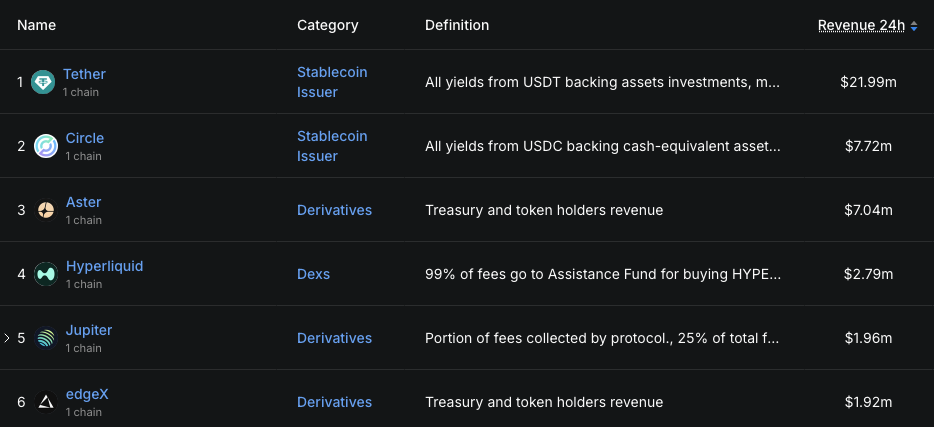Open the Hyperliquid protocol link

(x=104, y=266)
